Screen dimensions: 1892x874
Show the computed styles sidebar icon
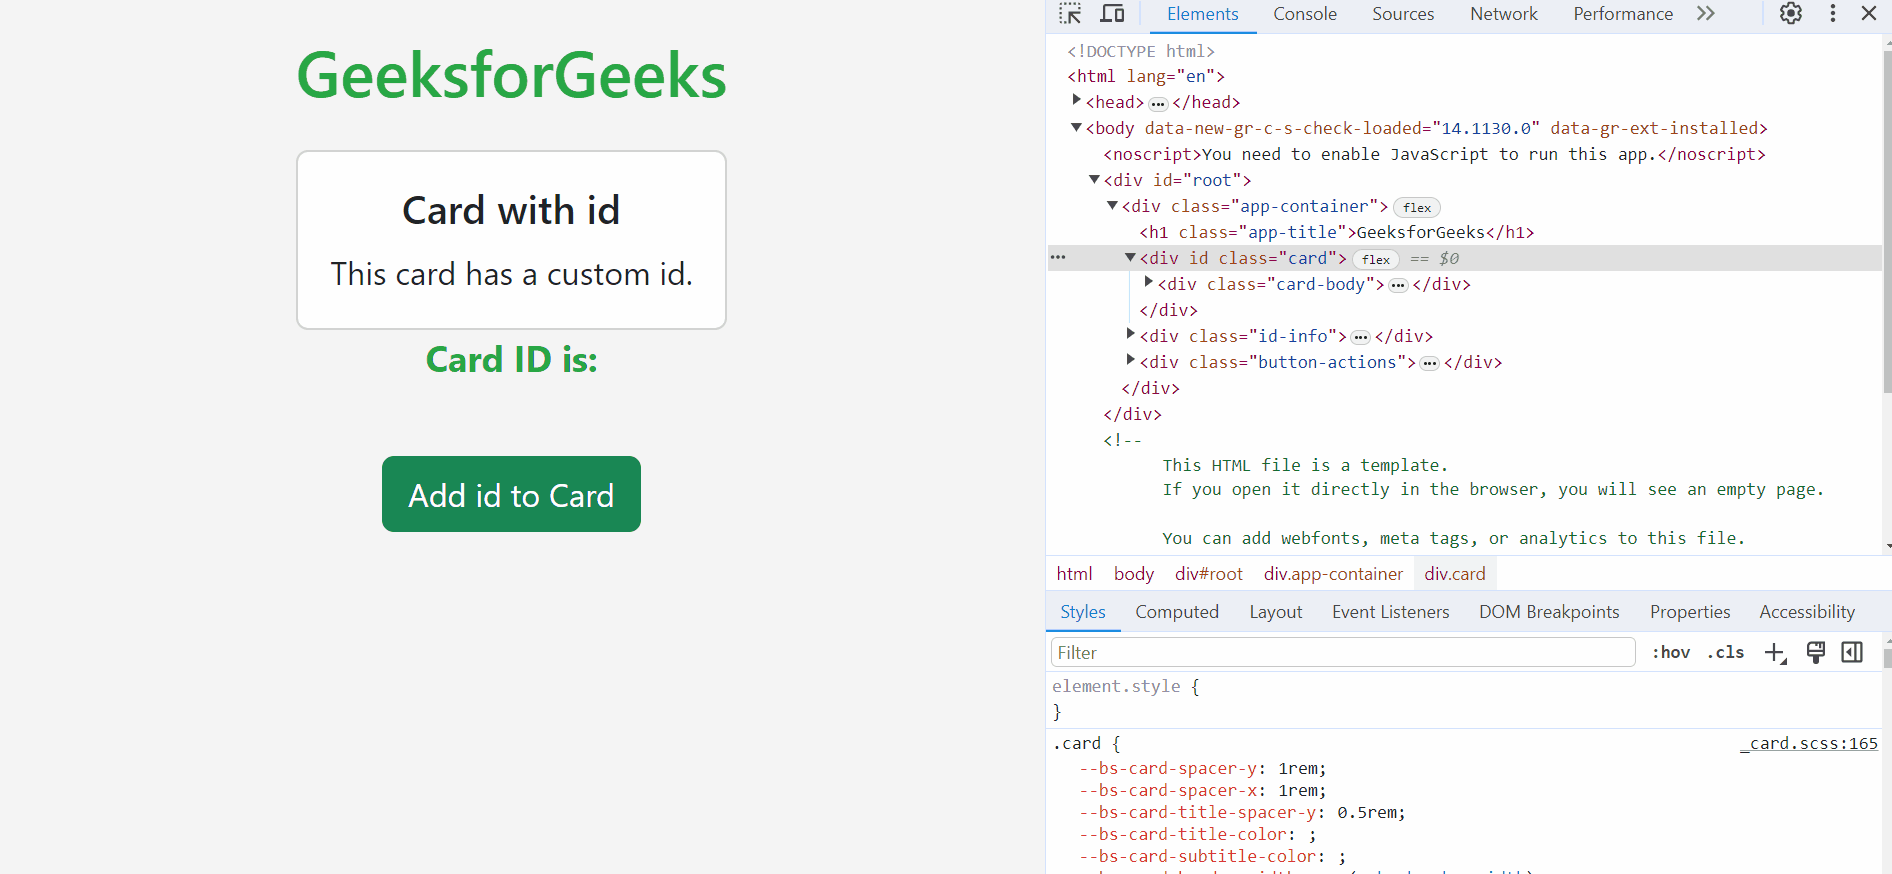coord(1852,653)
